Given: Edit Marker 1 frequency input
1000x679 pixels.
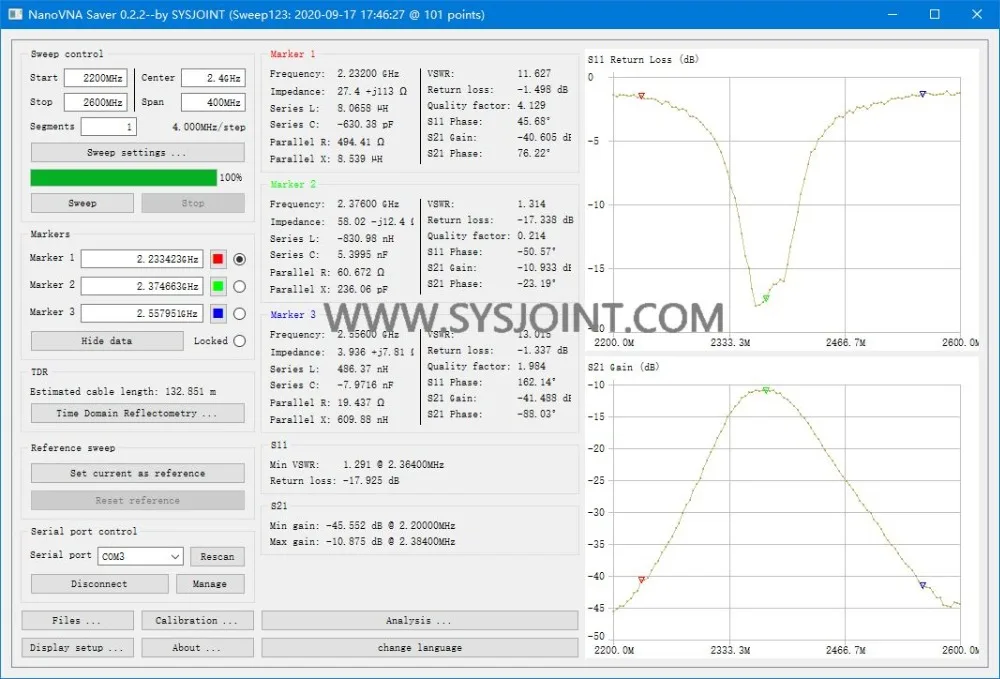Looking at the screenshot, I should pyautogui.click(x=142, y=259).
